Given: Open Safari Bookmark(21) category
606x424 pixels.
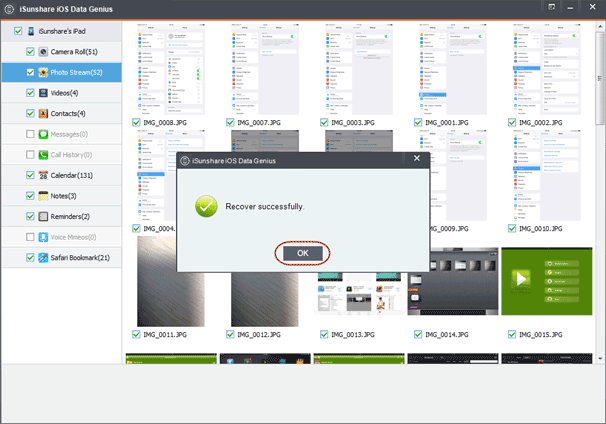Looking at the screenshot, I should click(61, 257).
